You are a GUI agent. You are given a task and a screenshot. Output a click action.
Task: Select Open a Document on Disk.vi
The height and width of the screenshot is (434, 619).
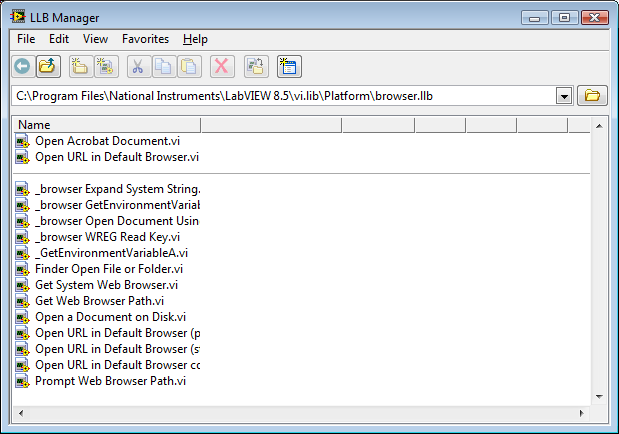(x=111, y=317)
